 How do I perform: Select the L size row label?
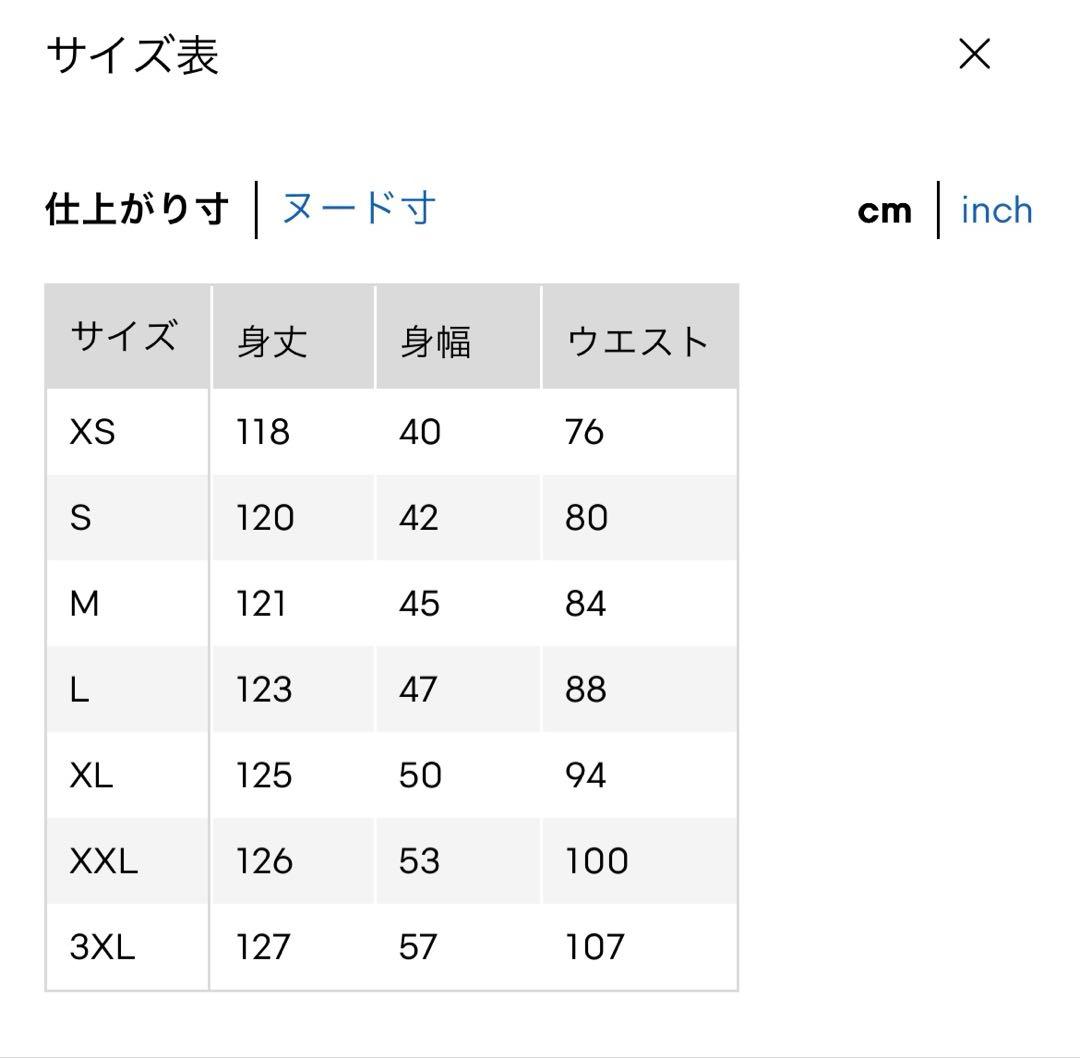tap(79, 689)
